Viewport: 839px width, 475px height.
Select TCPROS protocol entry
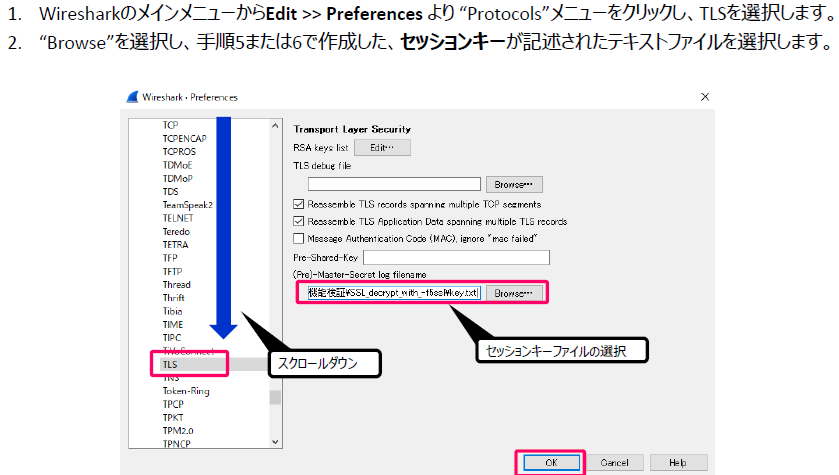pos(179,152)
